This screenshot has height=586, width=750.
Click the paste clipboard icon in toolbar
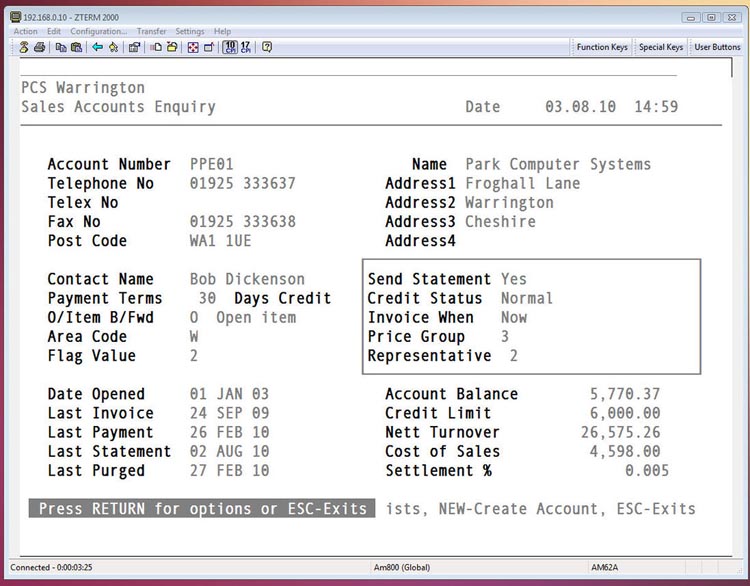point(77,47)
